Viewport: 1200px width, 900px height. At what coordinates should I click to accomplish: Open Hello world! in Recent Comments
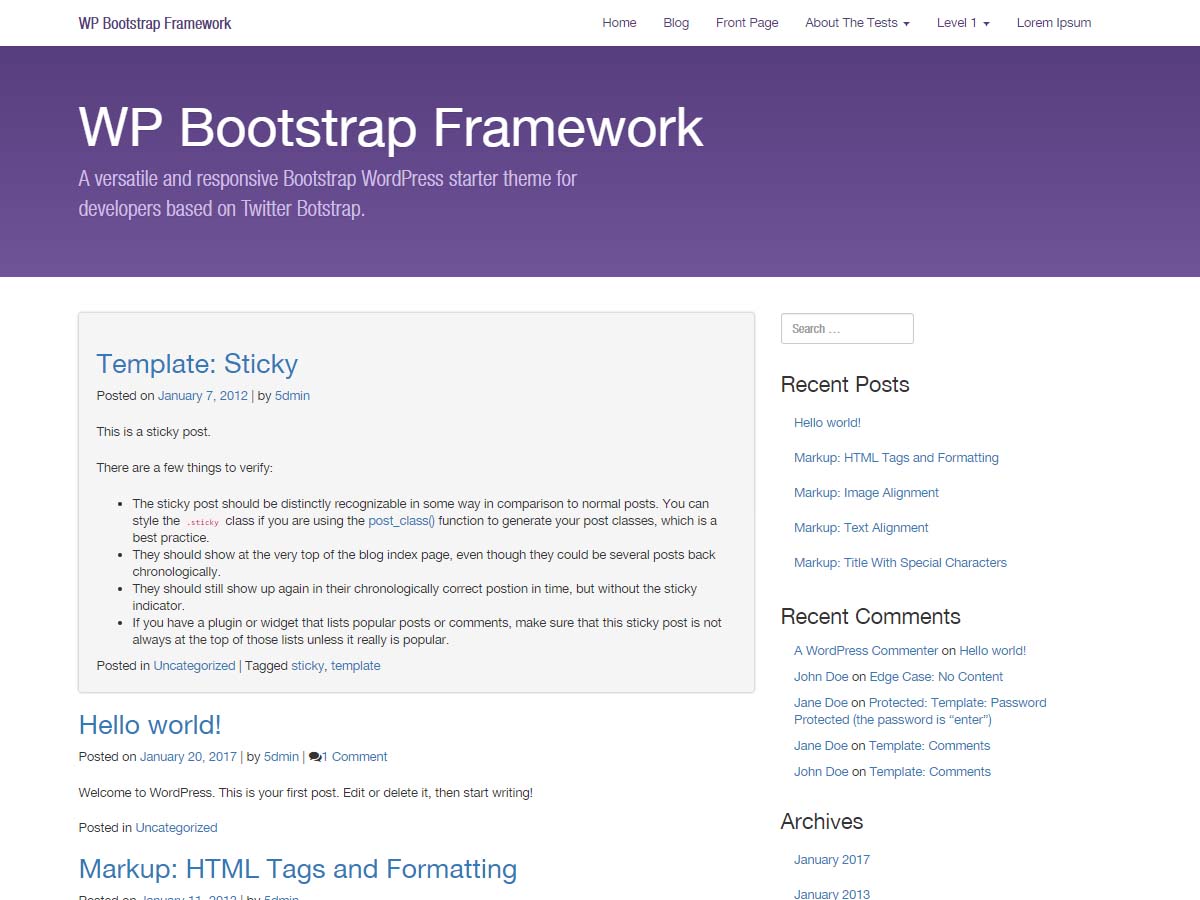tap(992, 651)
